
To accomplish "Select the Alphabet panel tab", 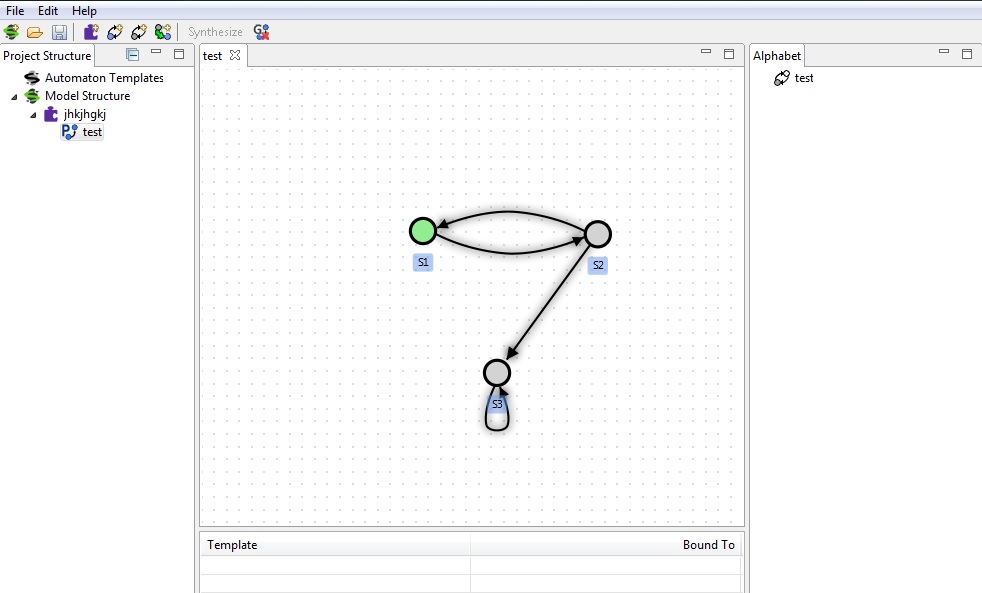I will point(777,56).
